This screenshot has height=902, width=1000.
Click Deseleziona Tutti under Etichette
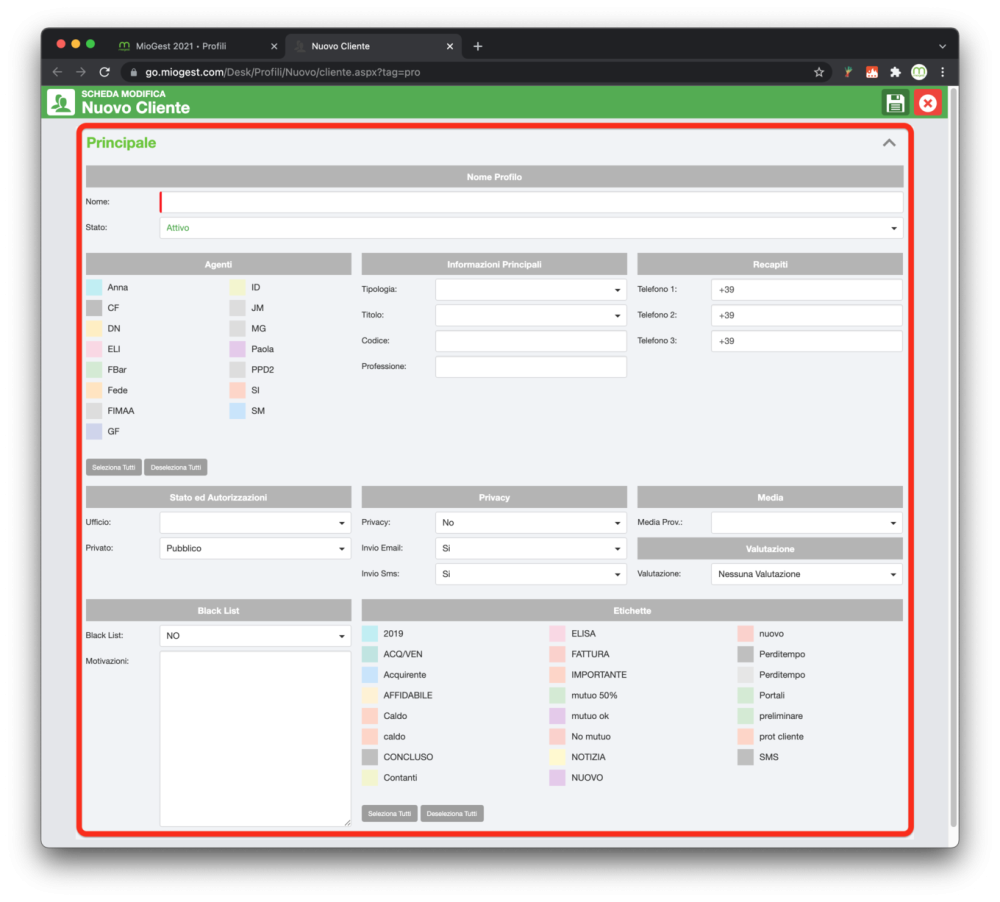pyautogui.click(x=452, y=813)
